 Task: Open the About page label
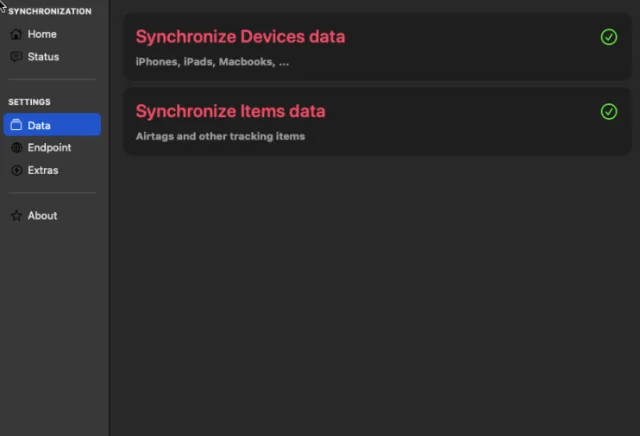[42, 216]
